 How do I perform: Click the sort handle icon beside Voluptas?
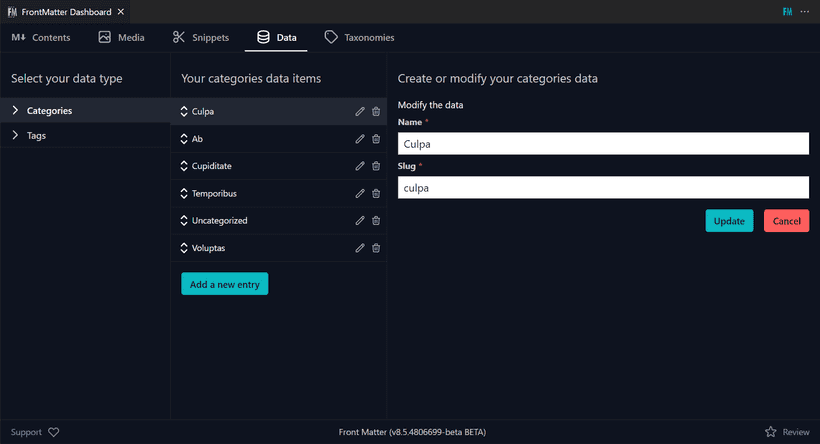(184, 248)
